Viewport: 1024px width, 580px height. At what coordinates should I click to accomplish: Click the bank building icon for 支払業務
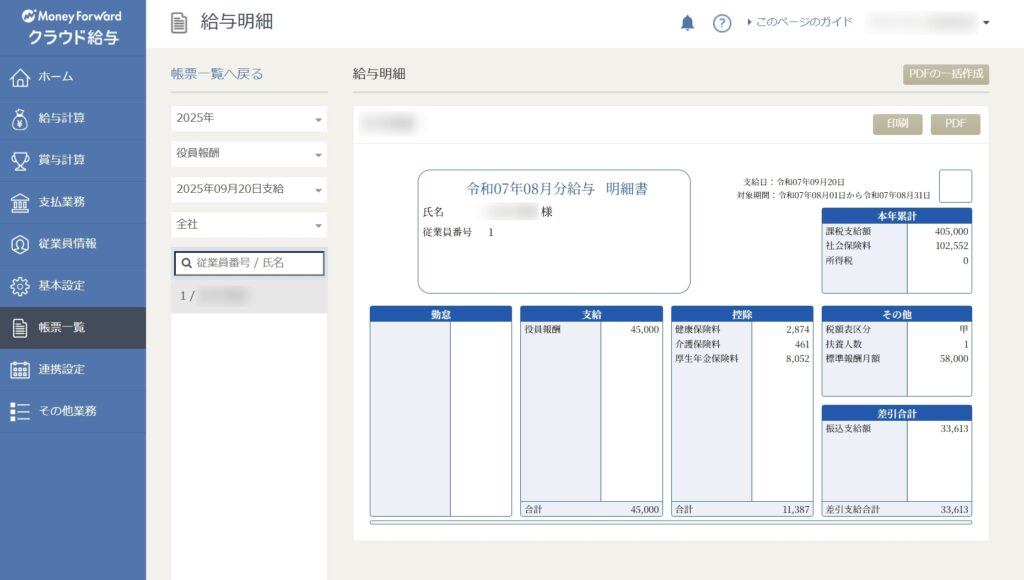20,202
